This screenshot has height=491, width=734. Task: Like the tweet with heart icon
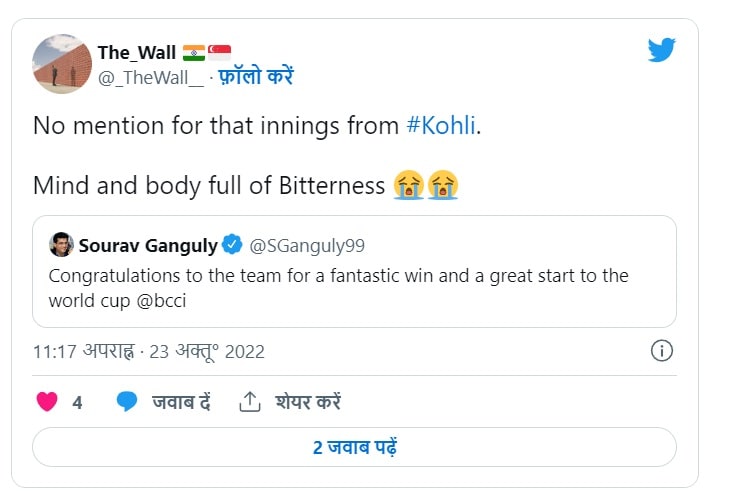tap(47, 402)
